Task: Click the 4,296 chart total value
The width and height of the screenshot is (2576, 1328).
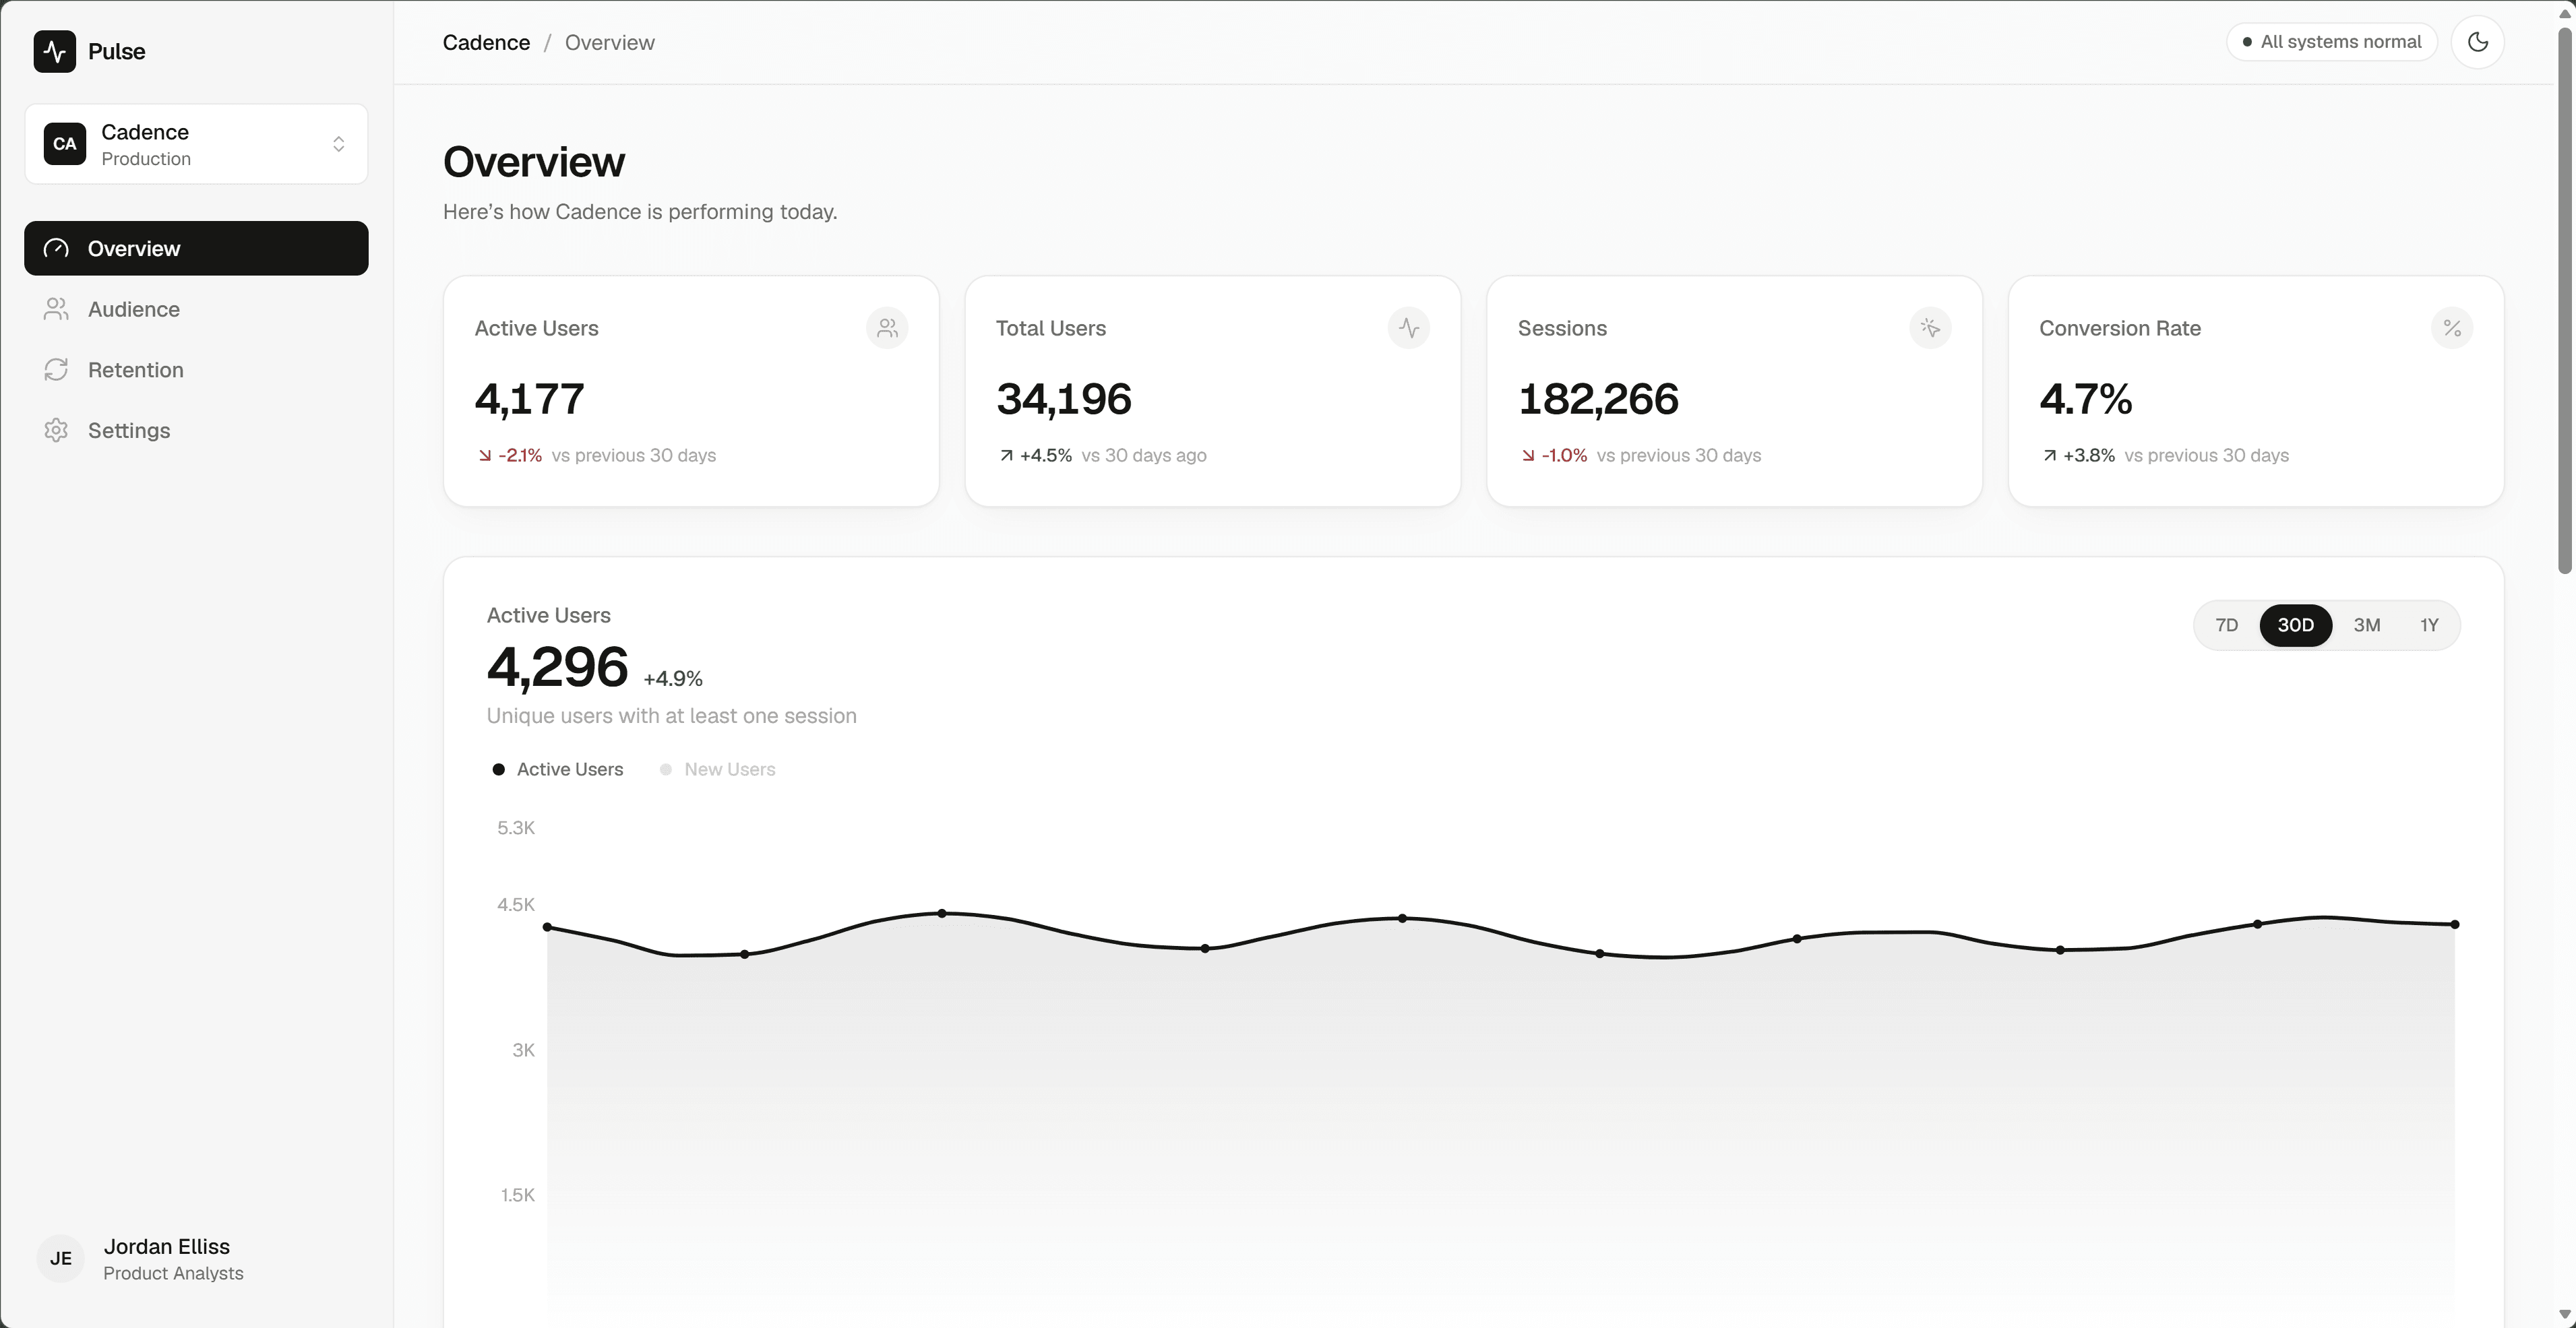Action: 557,667
